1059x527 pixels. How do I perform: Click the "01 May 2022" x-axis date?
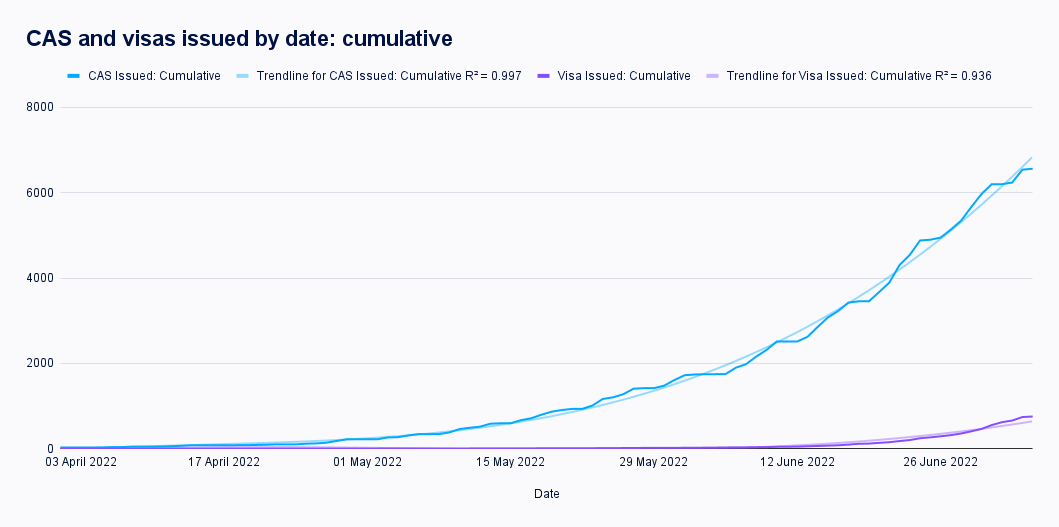click(366, 462)
